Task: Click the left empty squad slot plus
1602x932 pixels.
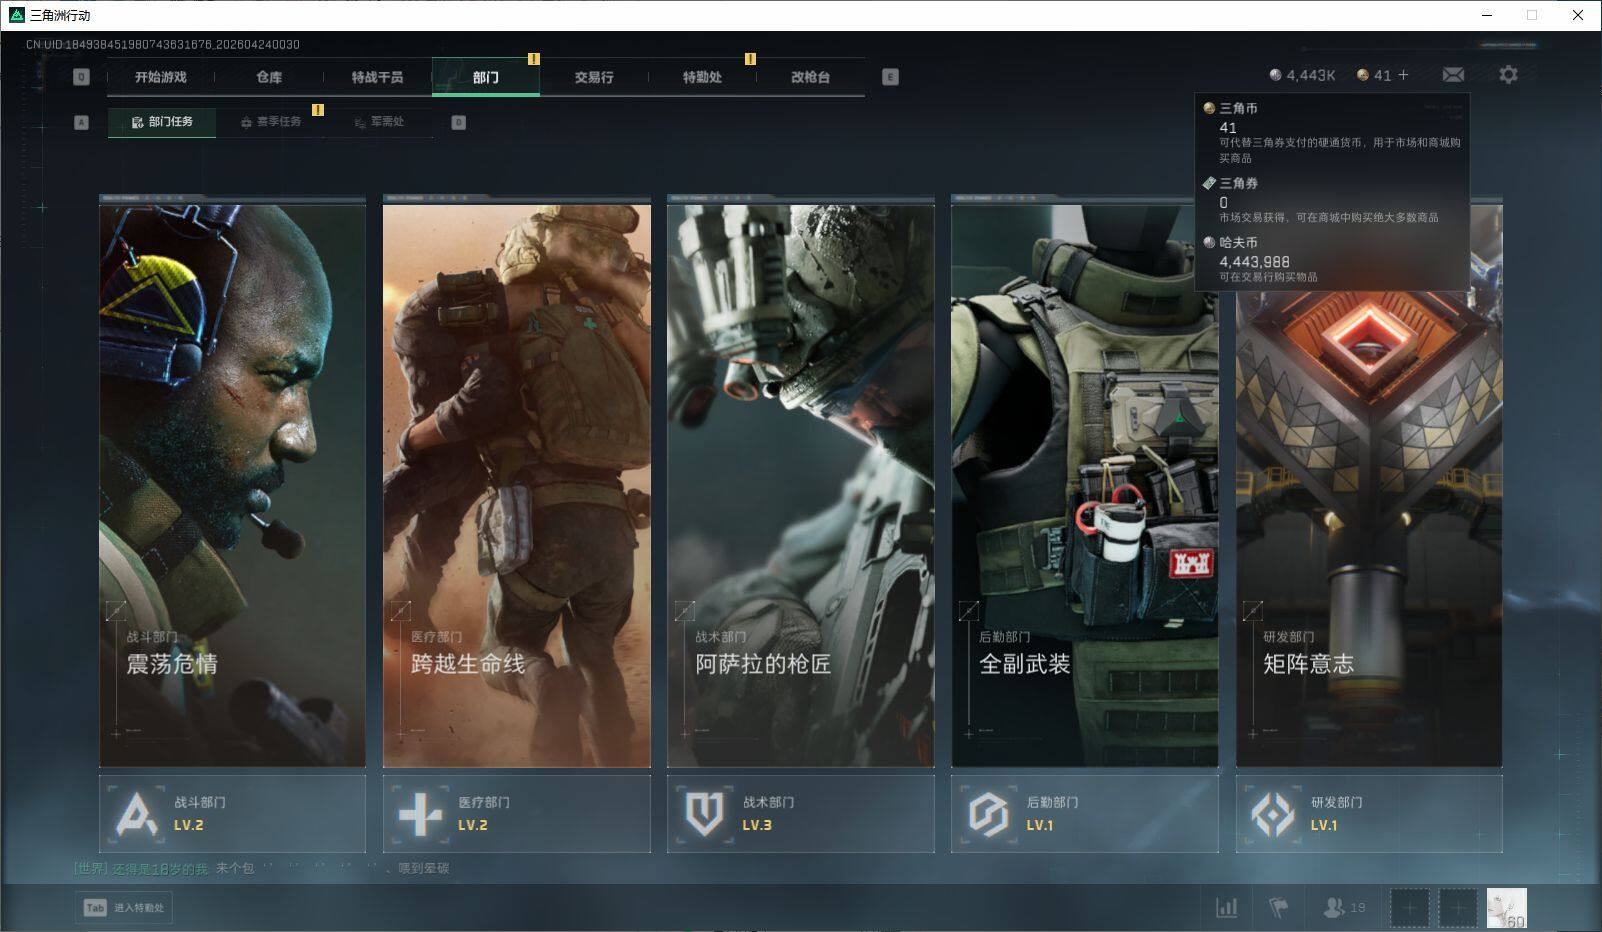Action: click(x=1409, y=908)
